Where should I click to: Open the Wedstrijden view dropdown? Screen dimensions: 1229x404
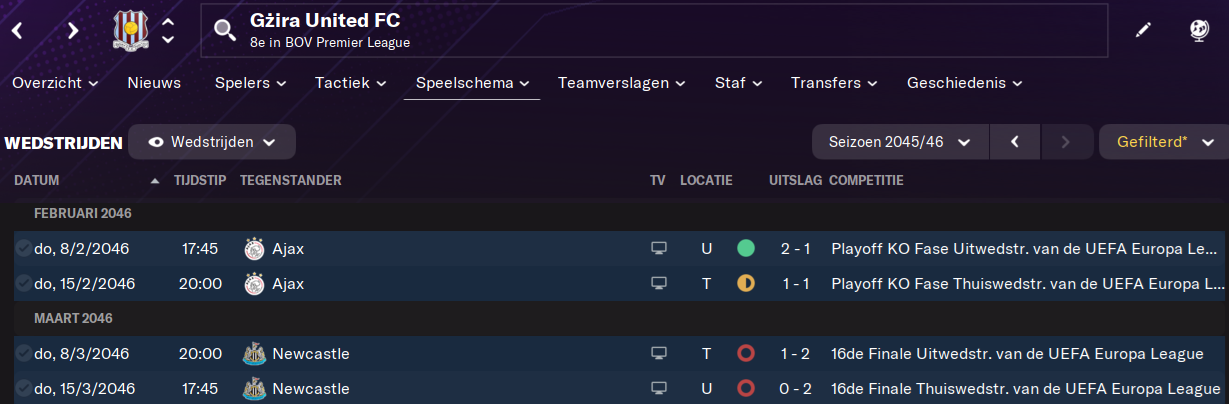pos(212,142)
